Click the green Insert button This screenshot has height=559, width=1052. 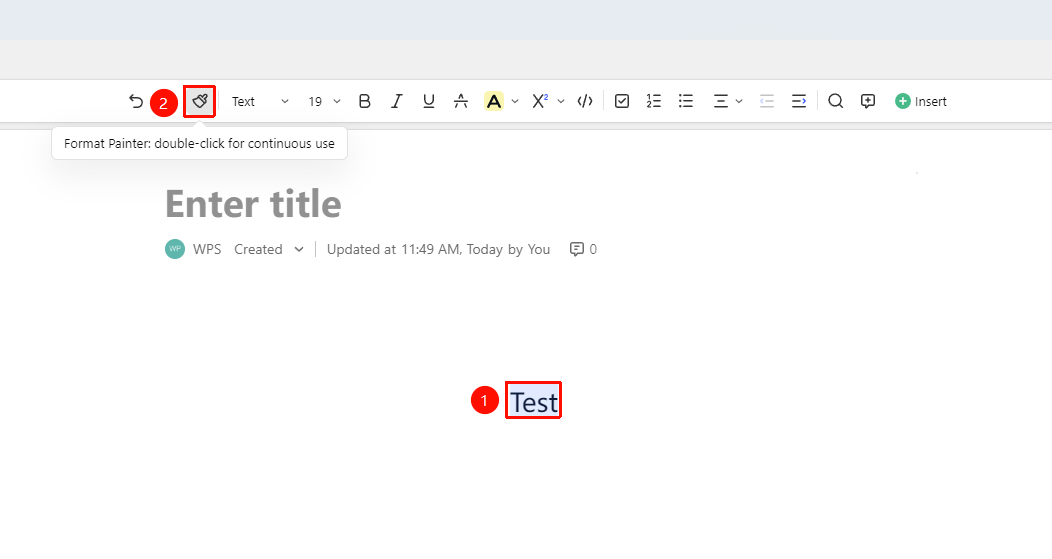[x=920, y=101]
